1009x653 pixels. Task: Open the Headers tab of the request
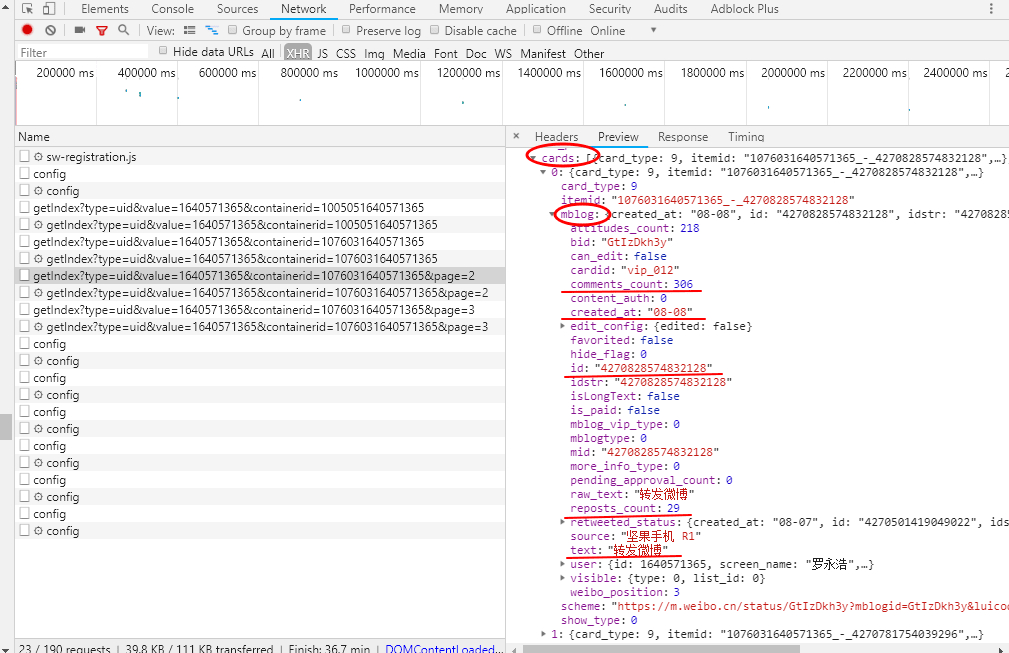[556, 137]
